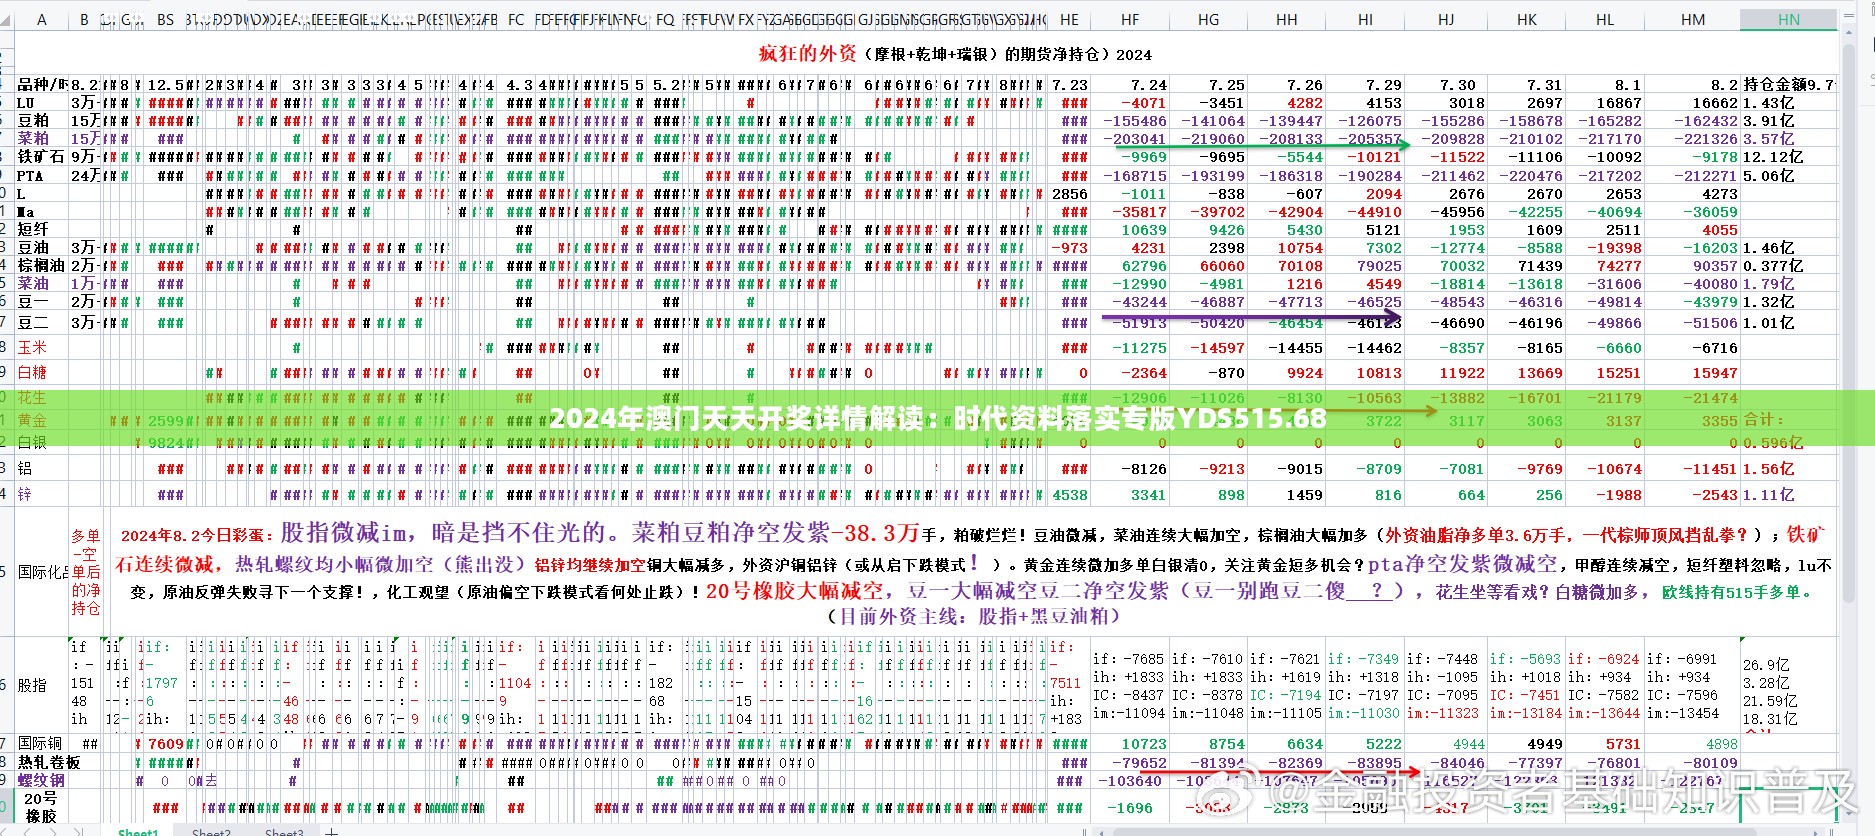Select column BS header
The image size is (1875, 836).
166,19
